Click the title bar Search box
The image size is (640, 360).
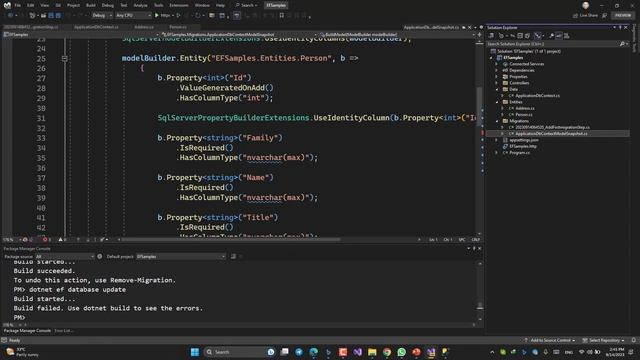tap(247, 5)
